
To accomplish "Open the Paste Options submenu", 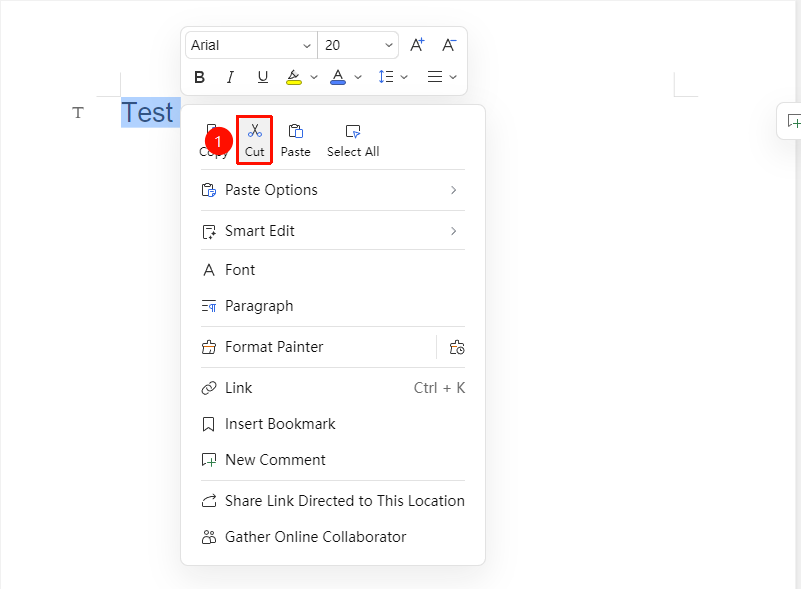I will pos(333,190).
